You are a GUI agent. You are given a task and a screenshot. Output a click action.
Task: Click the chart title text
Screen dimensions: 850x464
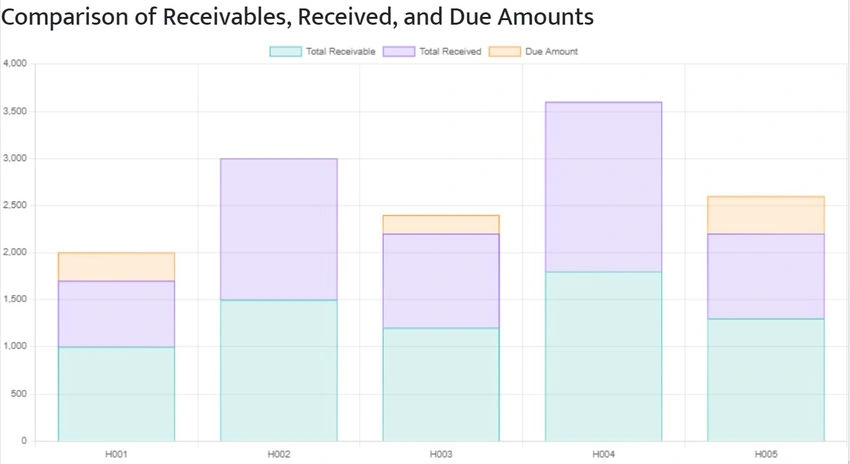[298, 17]
